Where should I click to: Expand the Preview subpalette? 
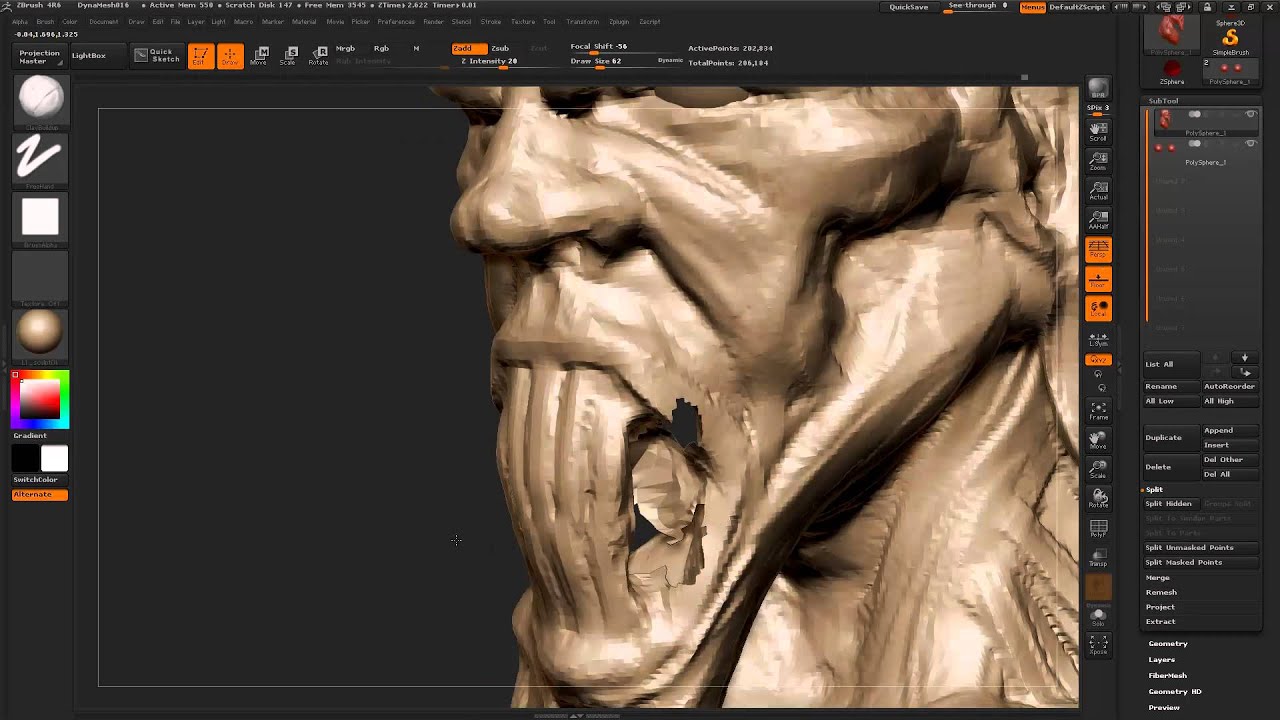tap(1164, 707)
